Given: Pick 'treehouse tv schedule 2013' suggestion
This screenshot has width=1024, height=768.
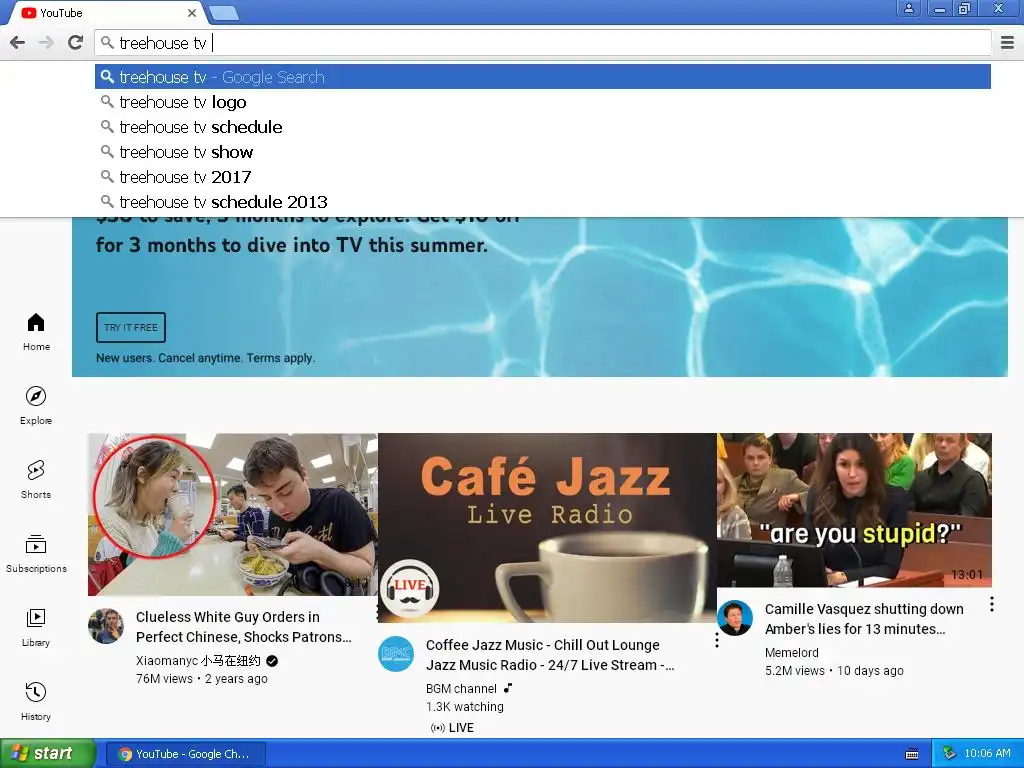Looking at the screenshot, I should click(x=543, y=202).
